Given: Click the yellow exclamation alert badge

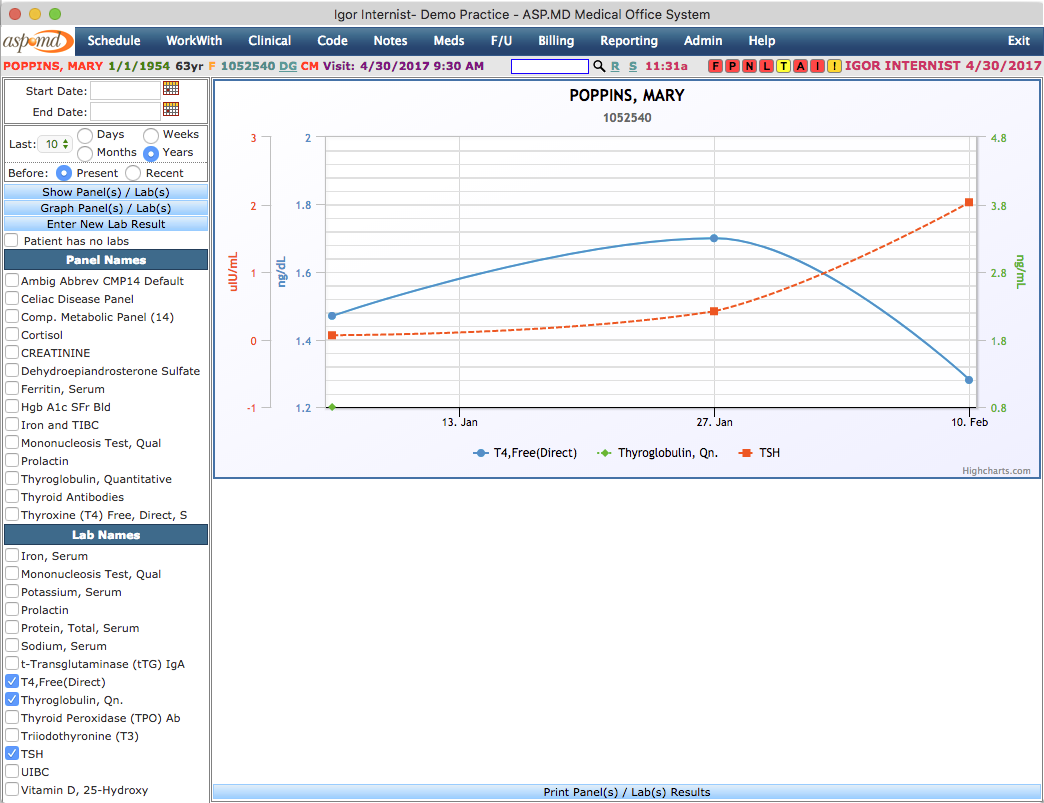Looking at the screenshot, I should click(834, 67).
